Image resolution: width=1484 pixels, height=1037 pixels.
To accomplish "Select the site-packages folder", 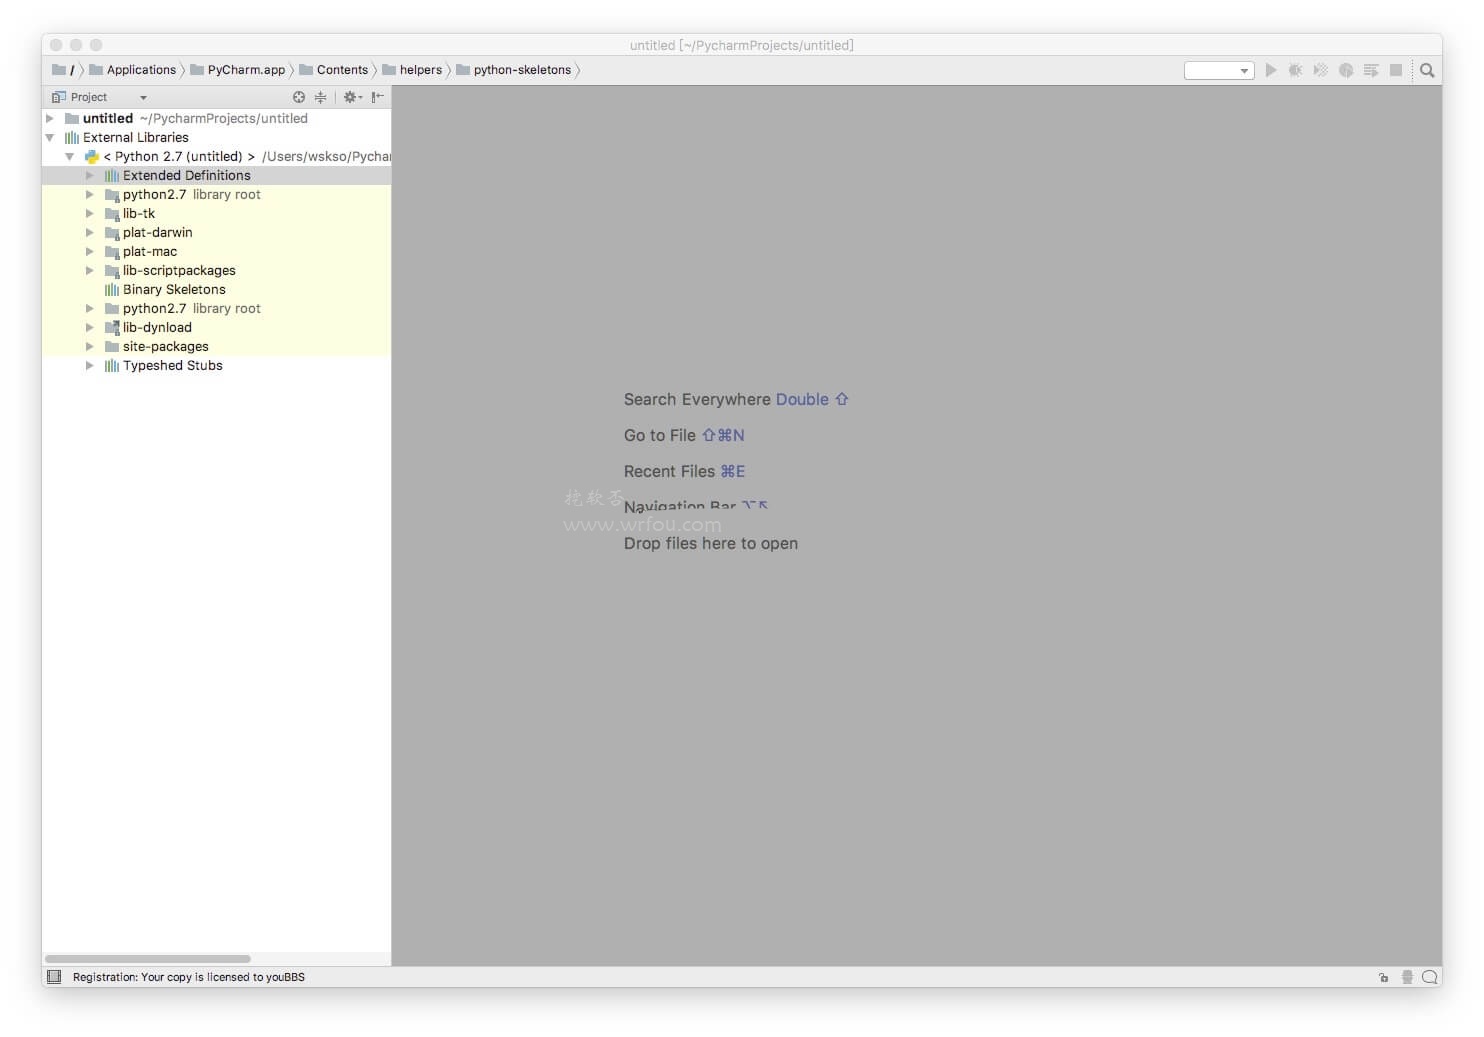I will pyautogui.click(x=216, y=346).
